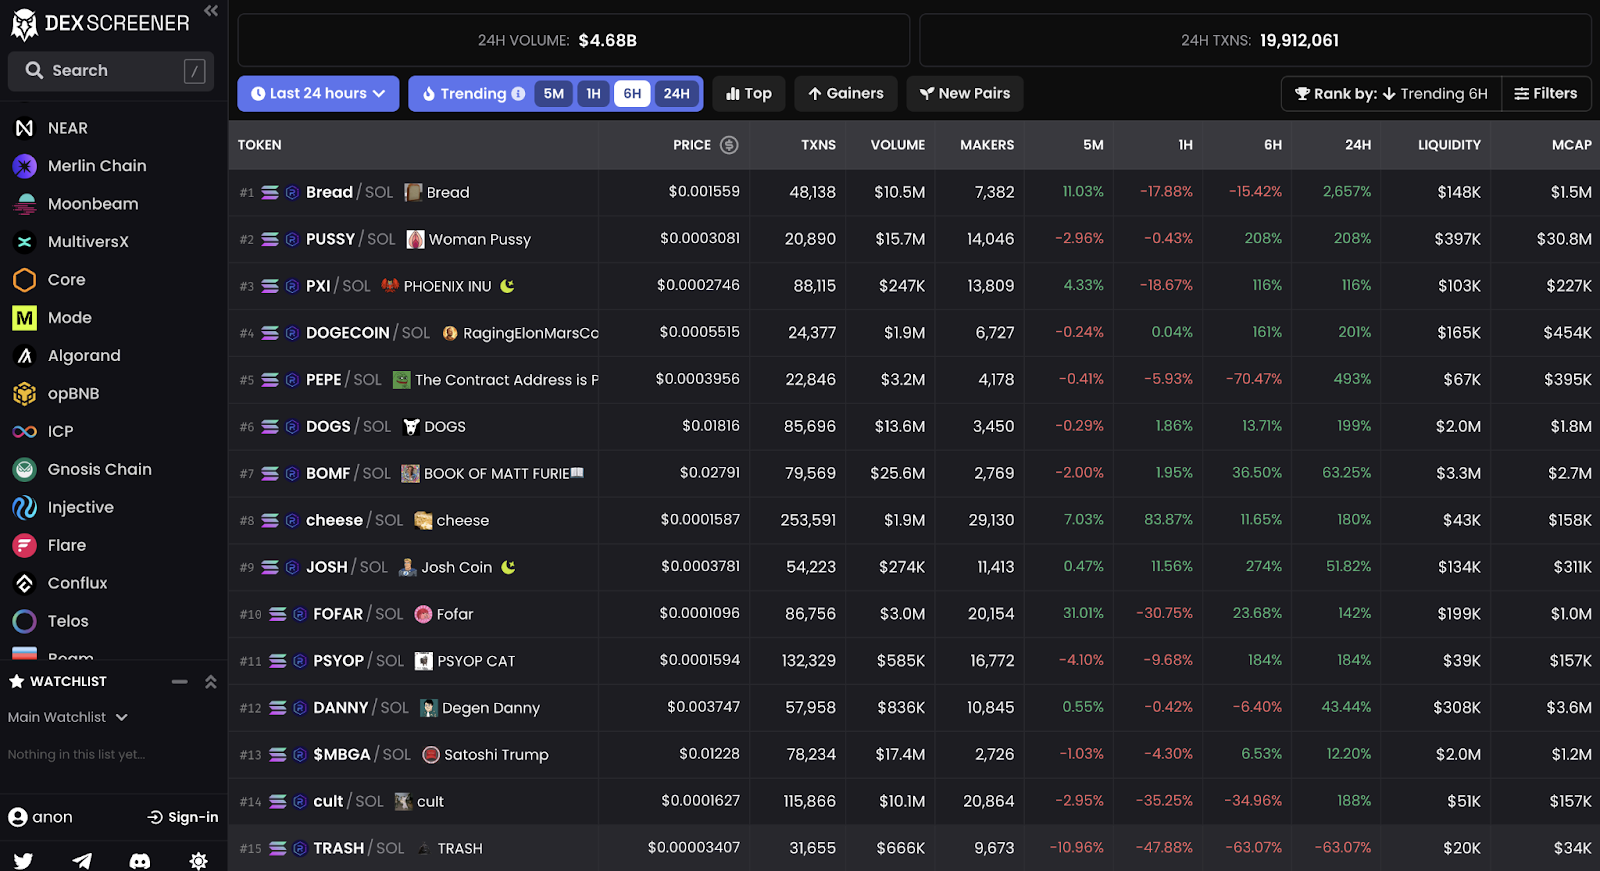Open the Conflux chain icon
The height and width of the screenshot is (871, 1600).
pyautogui.click(x=25, y=584)
